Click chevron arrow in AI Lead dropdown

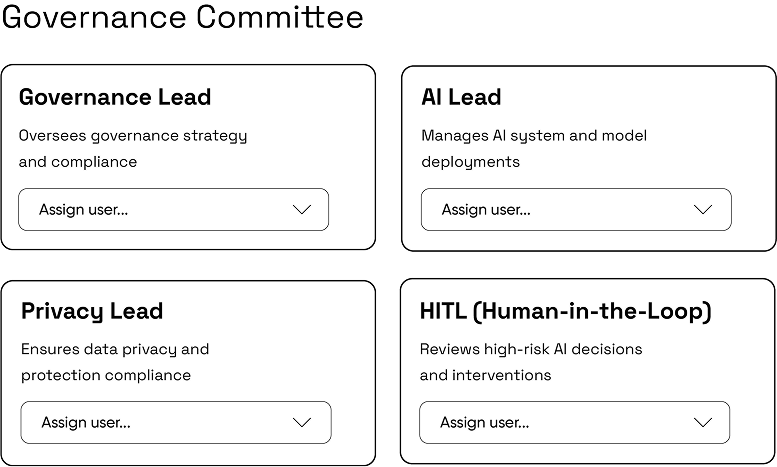[703, 210]
